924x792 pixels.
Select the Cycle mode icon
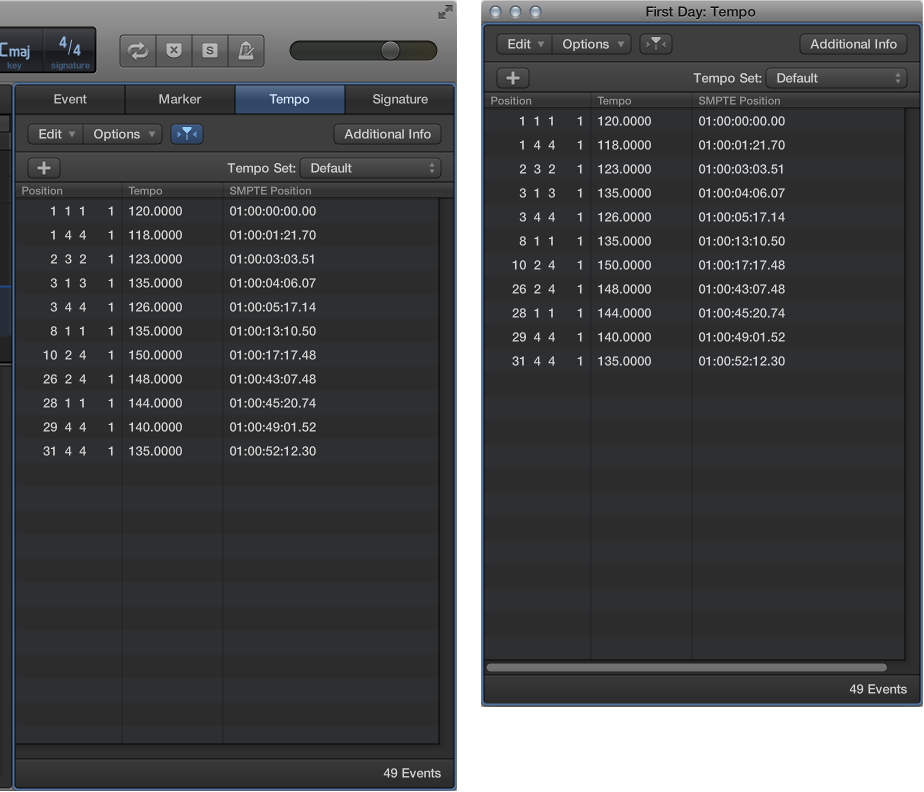point(137,51)
